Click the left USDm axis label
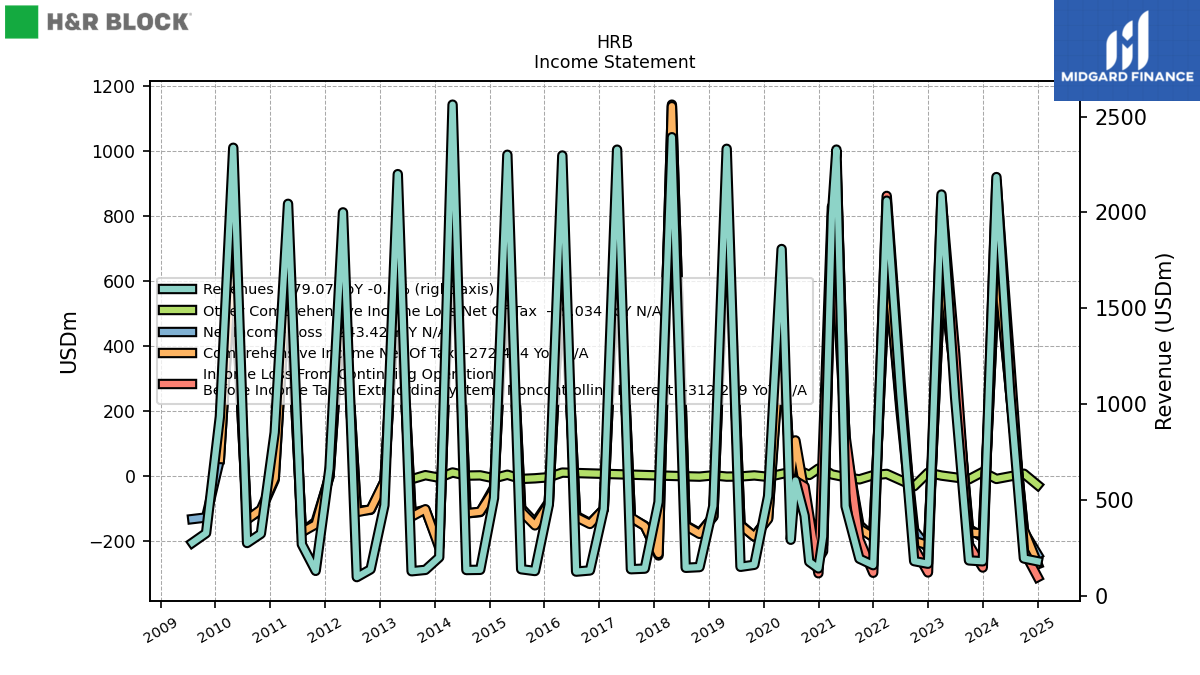 tap(68, 342)
